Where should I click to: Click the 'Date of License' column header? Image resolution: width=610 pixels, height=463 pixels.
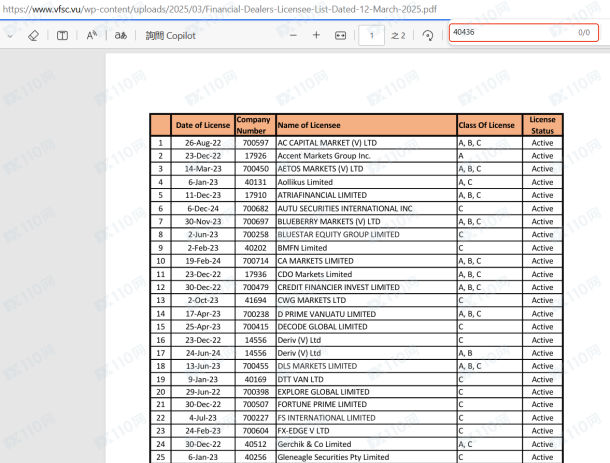coord(203,125)
